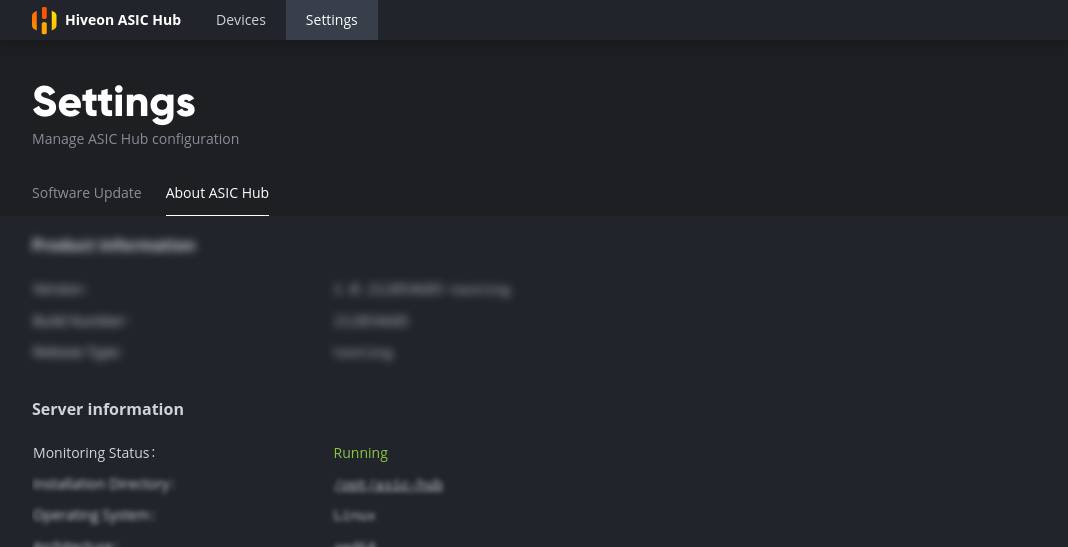Viewport: 1068px width, 547px height.
Task: Click the Hiveon ASIC Hub brand name
Action: 123,20
